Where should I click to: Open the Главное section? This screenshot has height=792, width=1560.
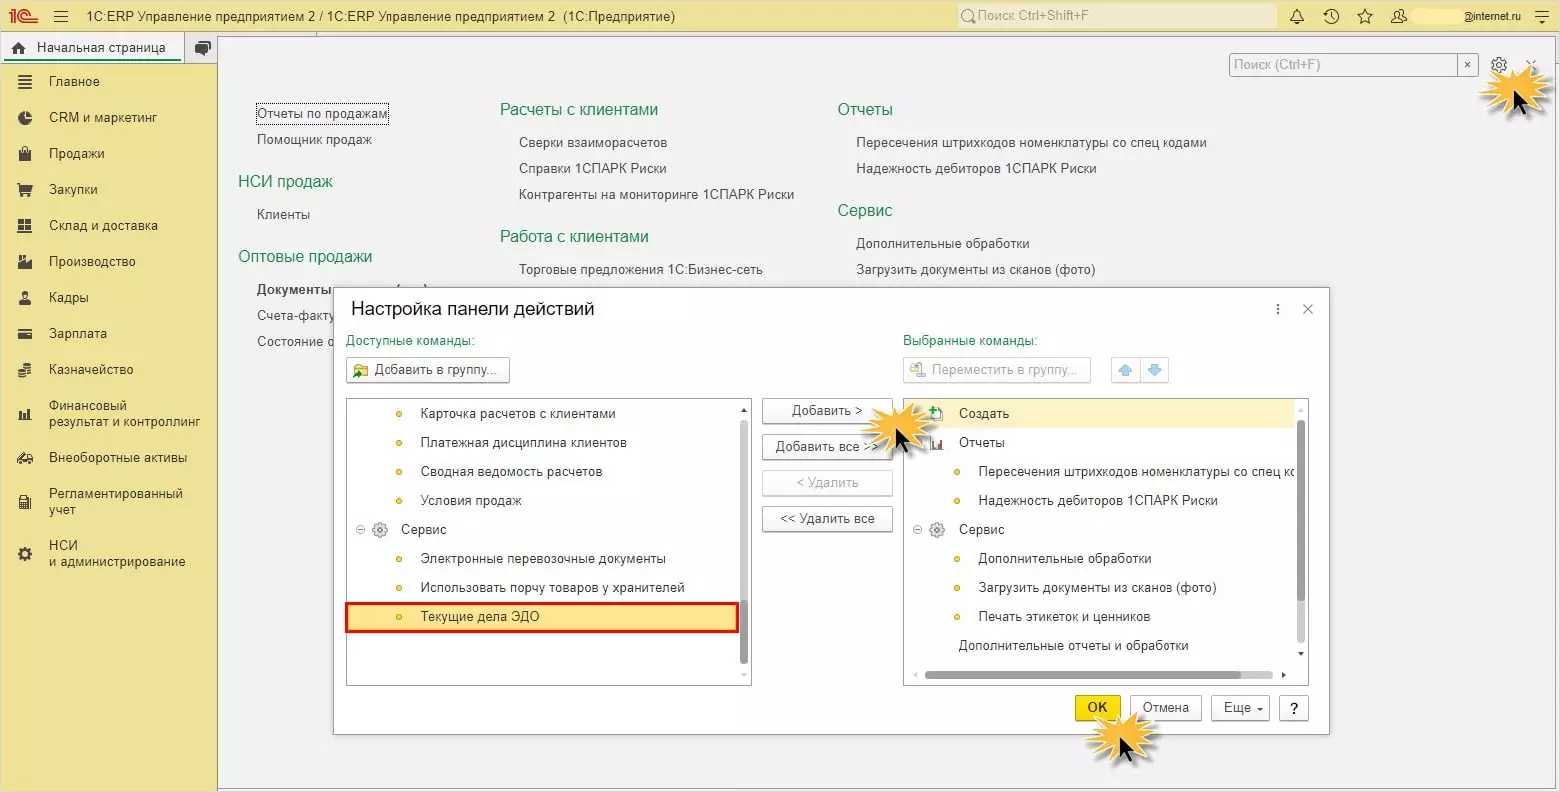coord(74,82)
